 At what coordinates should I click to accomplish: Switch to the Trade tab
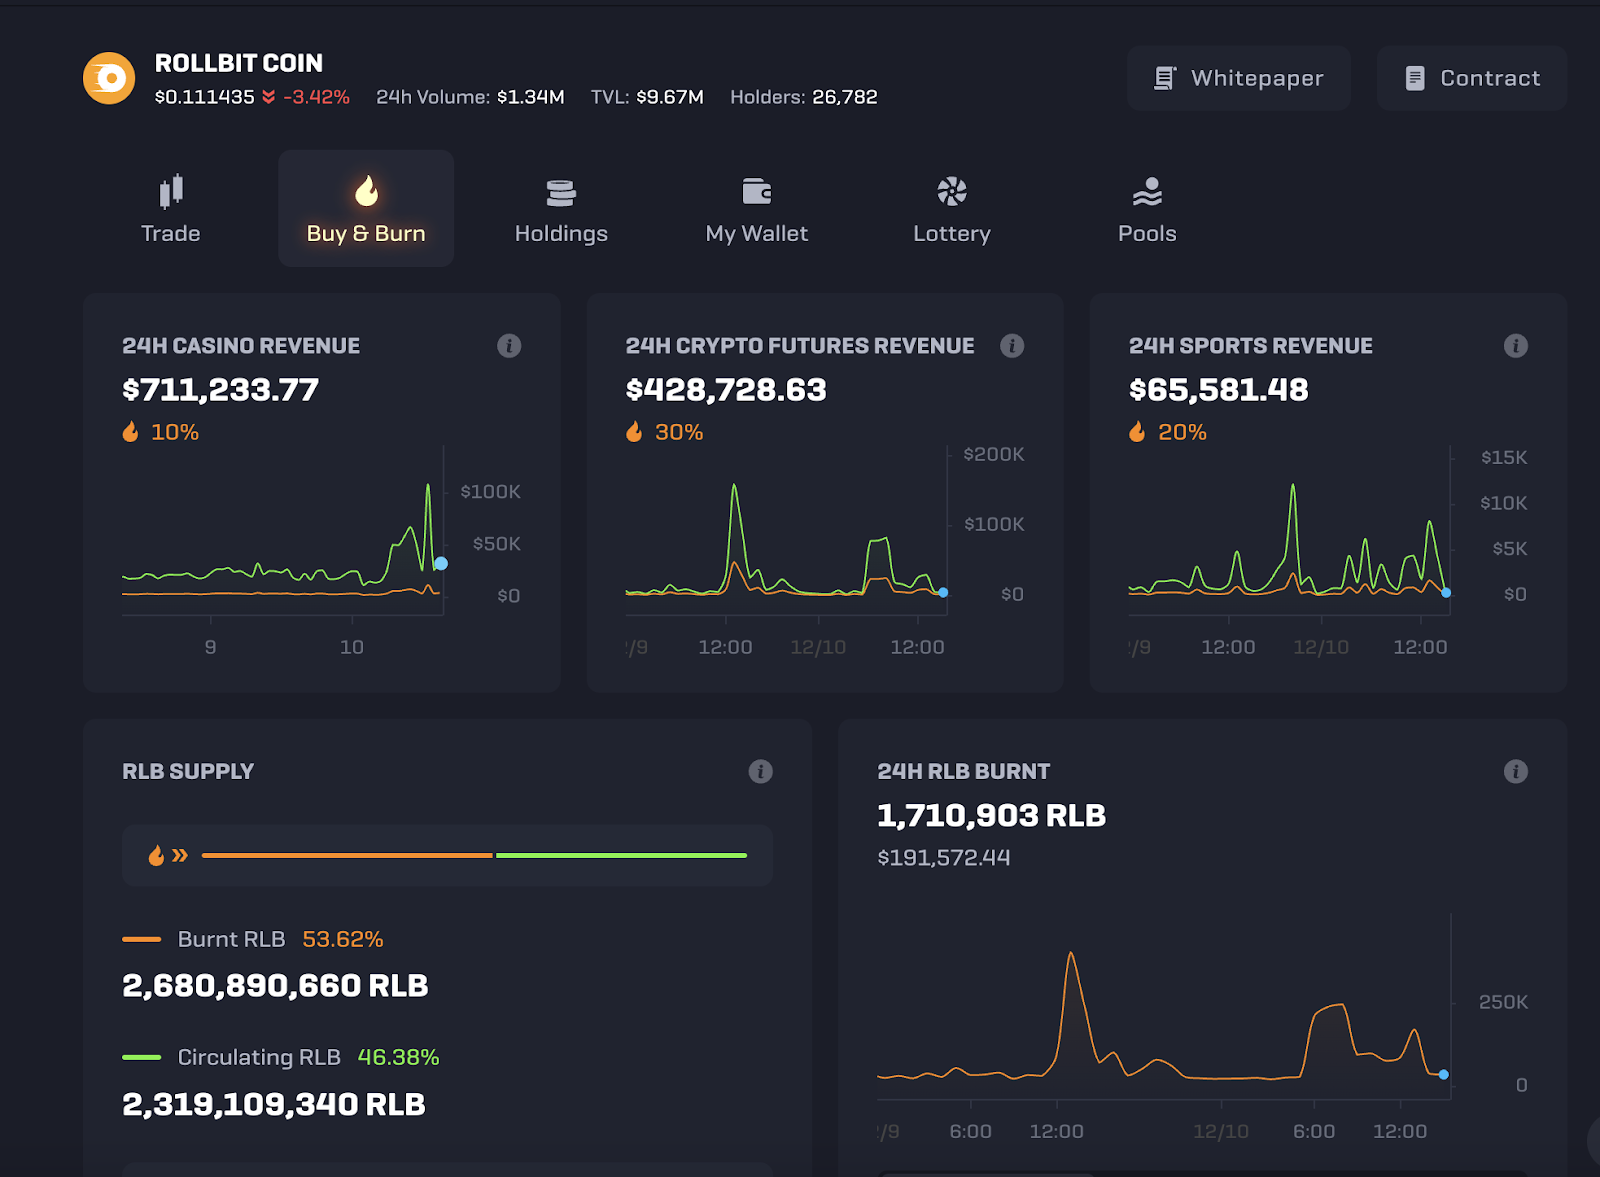(171, 208)
